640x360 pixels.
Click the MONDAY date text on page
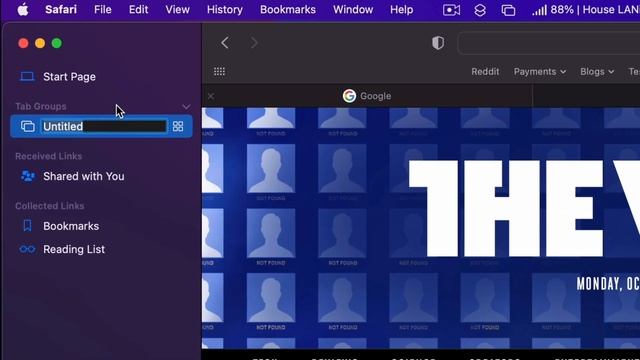[608, 284]
